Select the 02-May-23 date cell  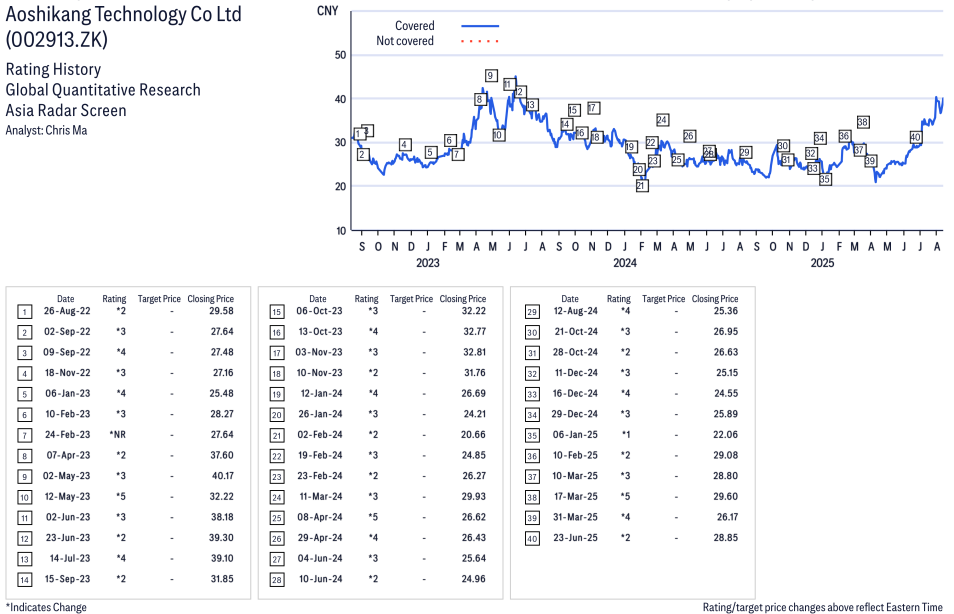click(66, 476)
